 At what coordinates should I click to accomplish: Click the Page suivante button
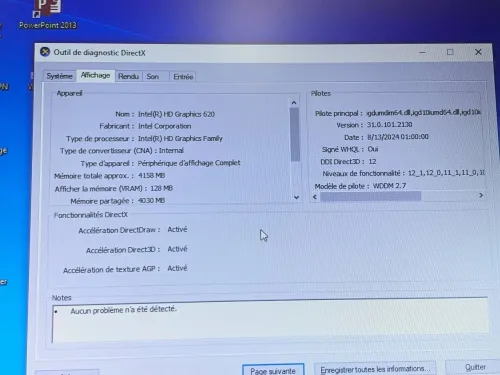point(273,371)
